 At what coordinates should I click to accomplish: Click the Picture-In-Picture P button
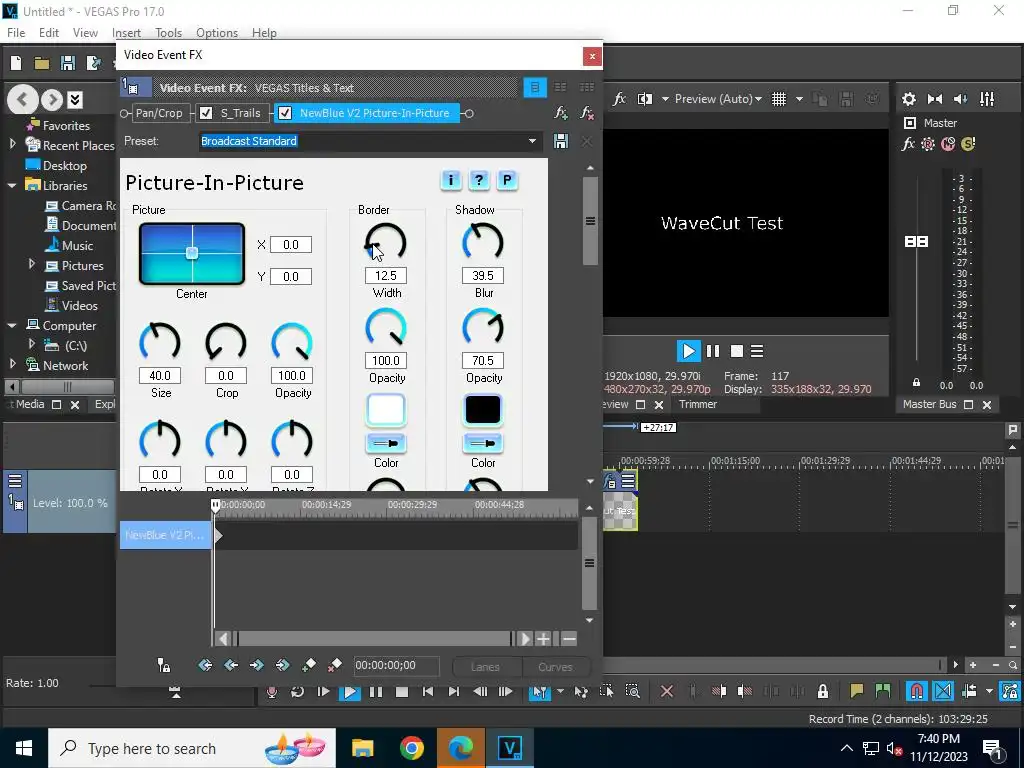[507, 180]
